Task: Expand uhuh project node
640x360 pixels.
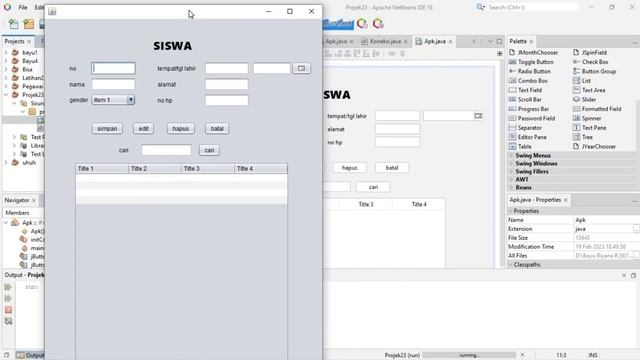Action: [6, 162]
